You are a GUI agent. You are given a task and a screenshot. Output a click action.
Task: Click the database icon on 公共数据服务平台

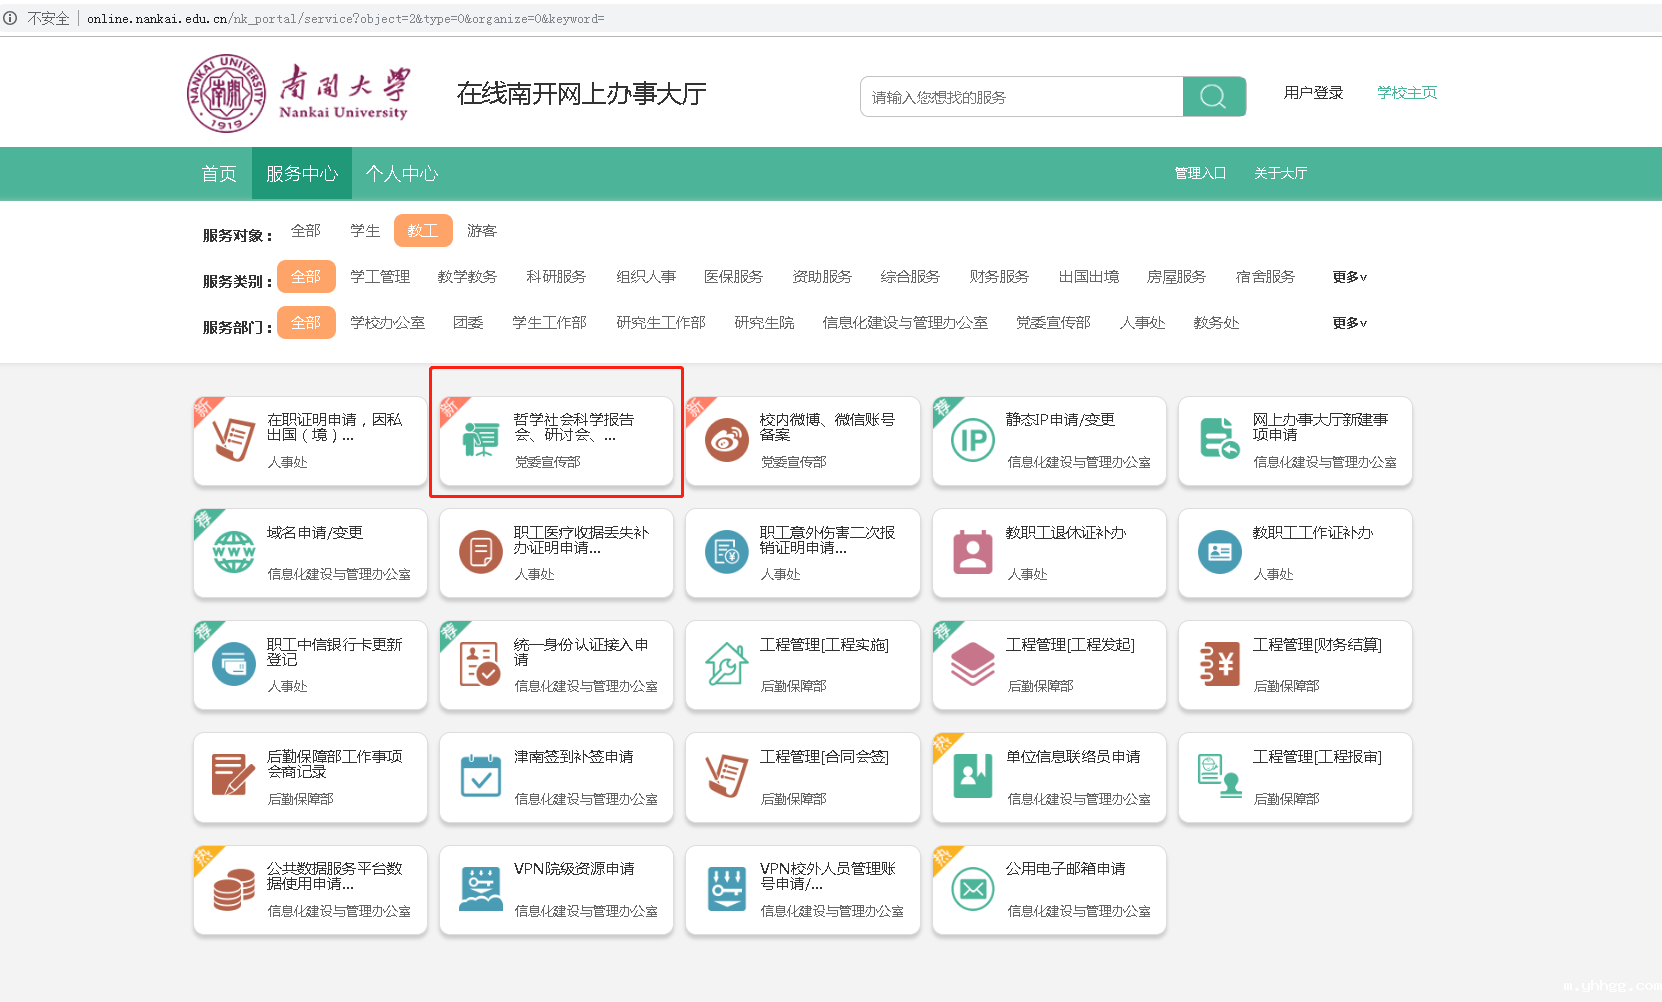pyautogui.click(x=233, y=886)
